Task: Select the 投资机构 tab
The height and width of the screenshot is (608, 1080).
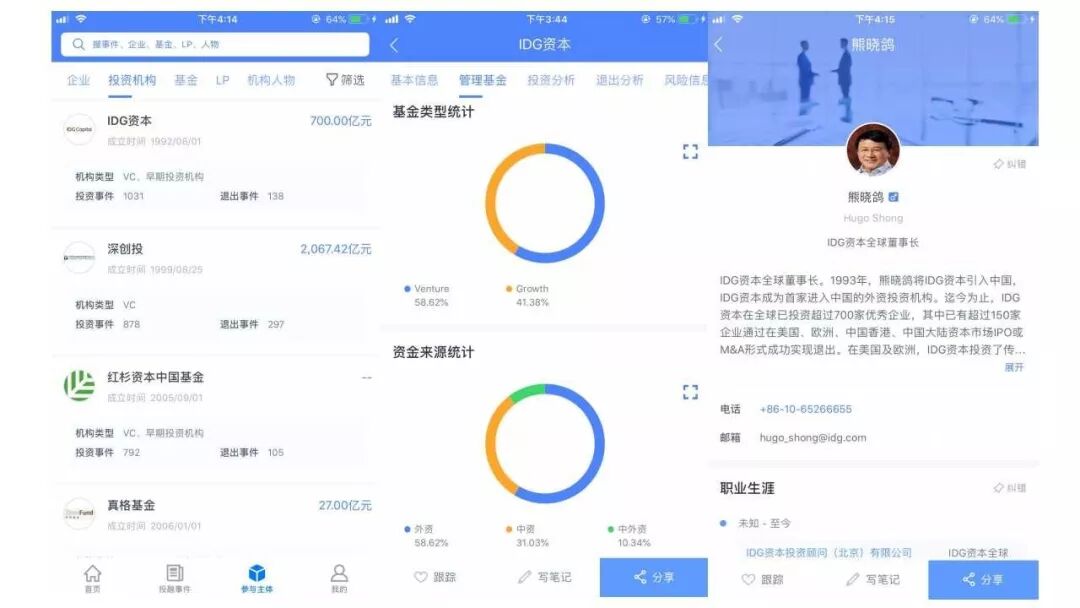Action: pos(132,80)
